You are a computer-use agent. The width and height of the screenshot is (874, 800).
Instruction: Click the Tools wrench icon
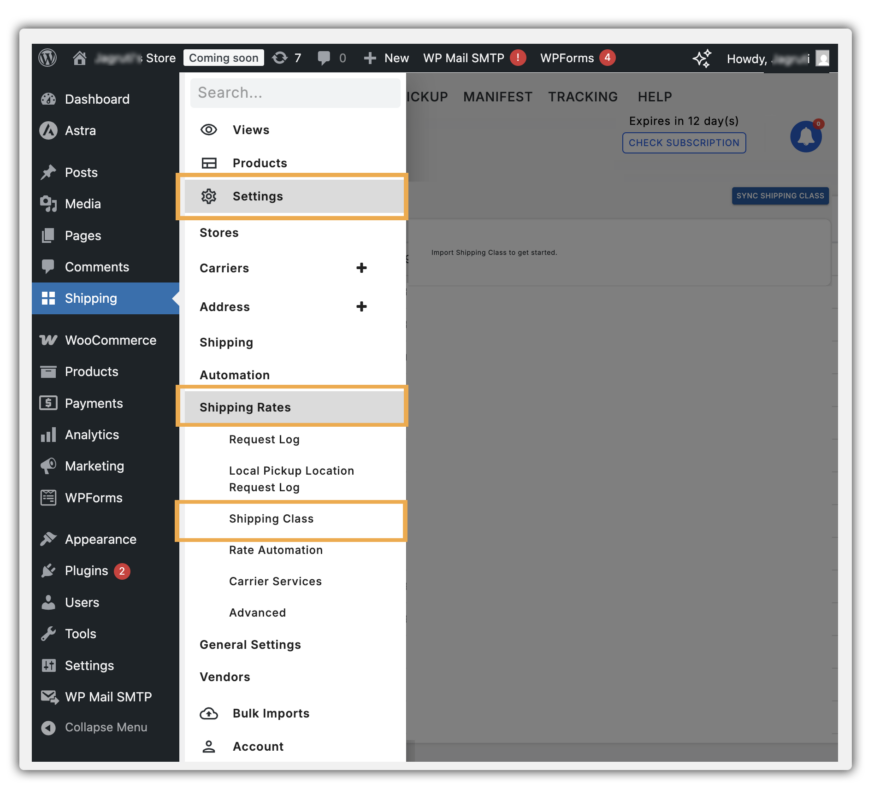[48, 633]
